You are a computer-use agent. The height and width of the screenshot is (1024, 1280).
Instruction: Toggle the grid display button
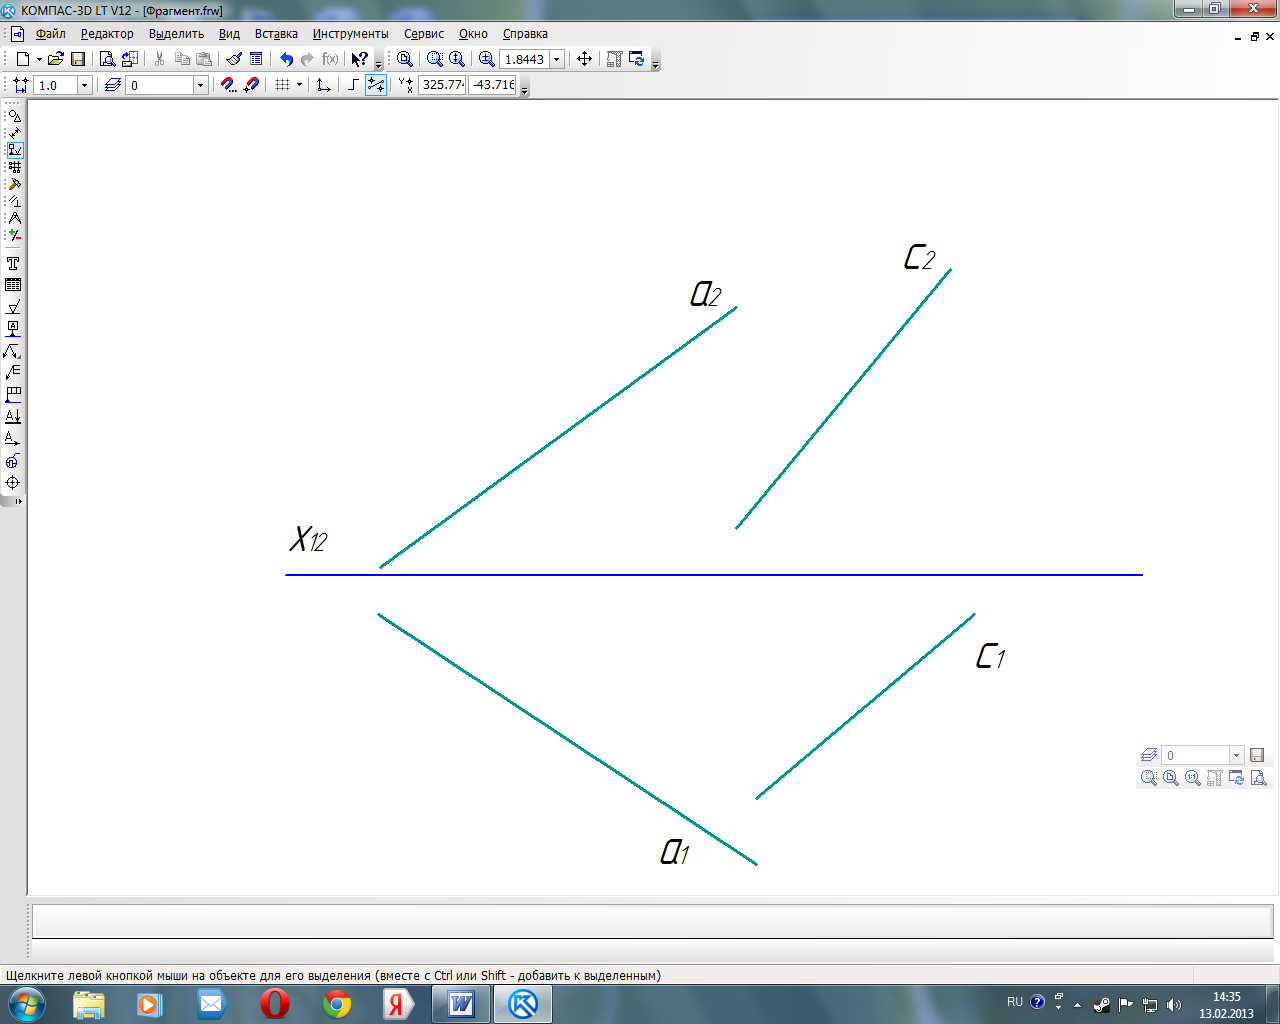[283, 85]
